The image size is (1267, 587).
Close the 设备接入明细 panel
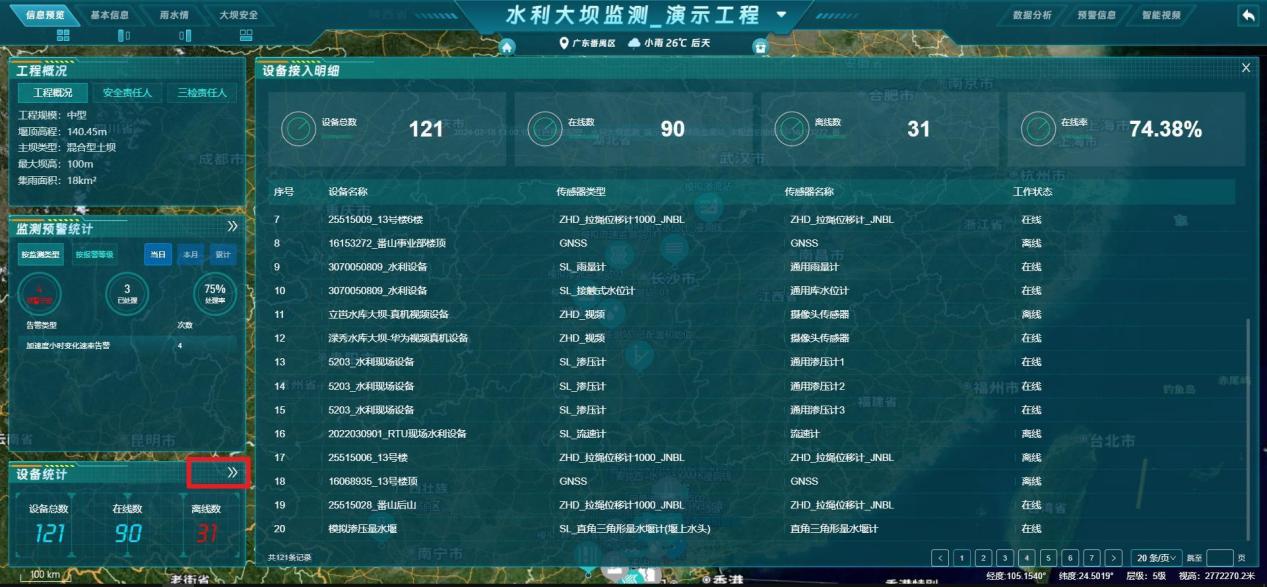1245,68
